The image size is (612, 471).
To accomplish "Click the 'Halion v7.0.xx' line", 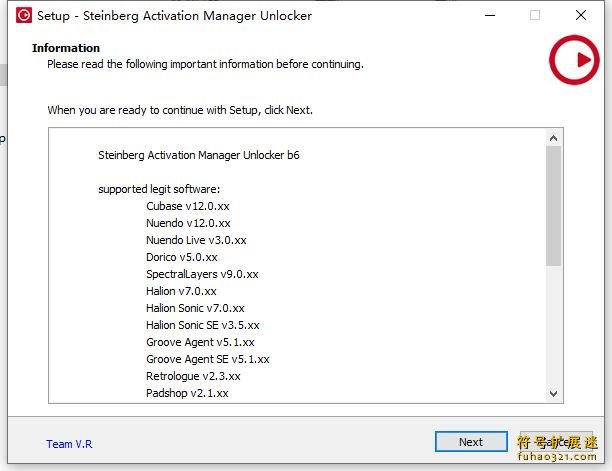I will pyautogui.click(x=181, y=291).
